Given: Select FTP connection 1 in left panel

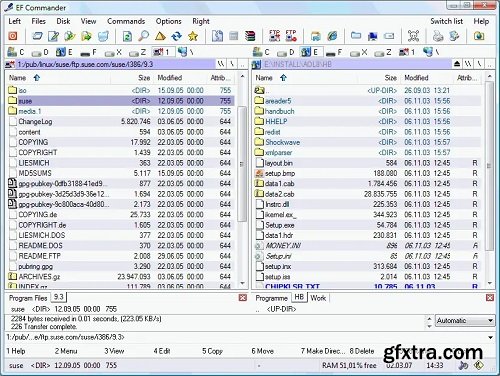Looking at the screenshot, I should 162,52.
